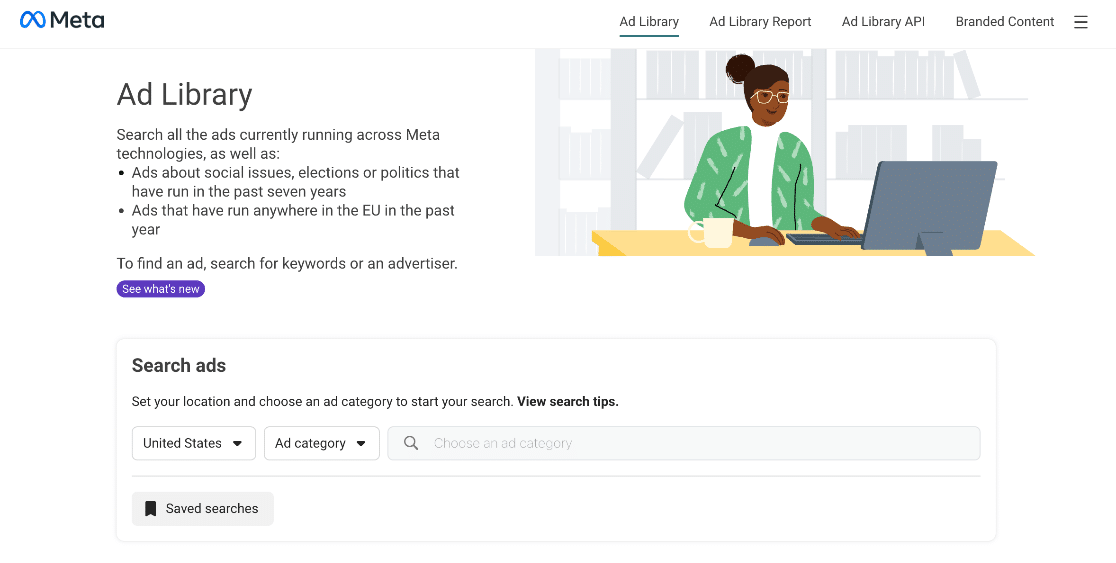Click the Ad Library heading text
Screen dimensions: 1116x563
pyautogui.click(x=184, y=94)
